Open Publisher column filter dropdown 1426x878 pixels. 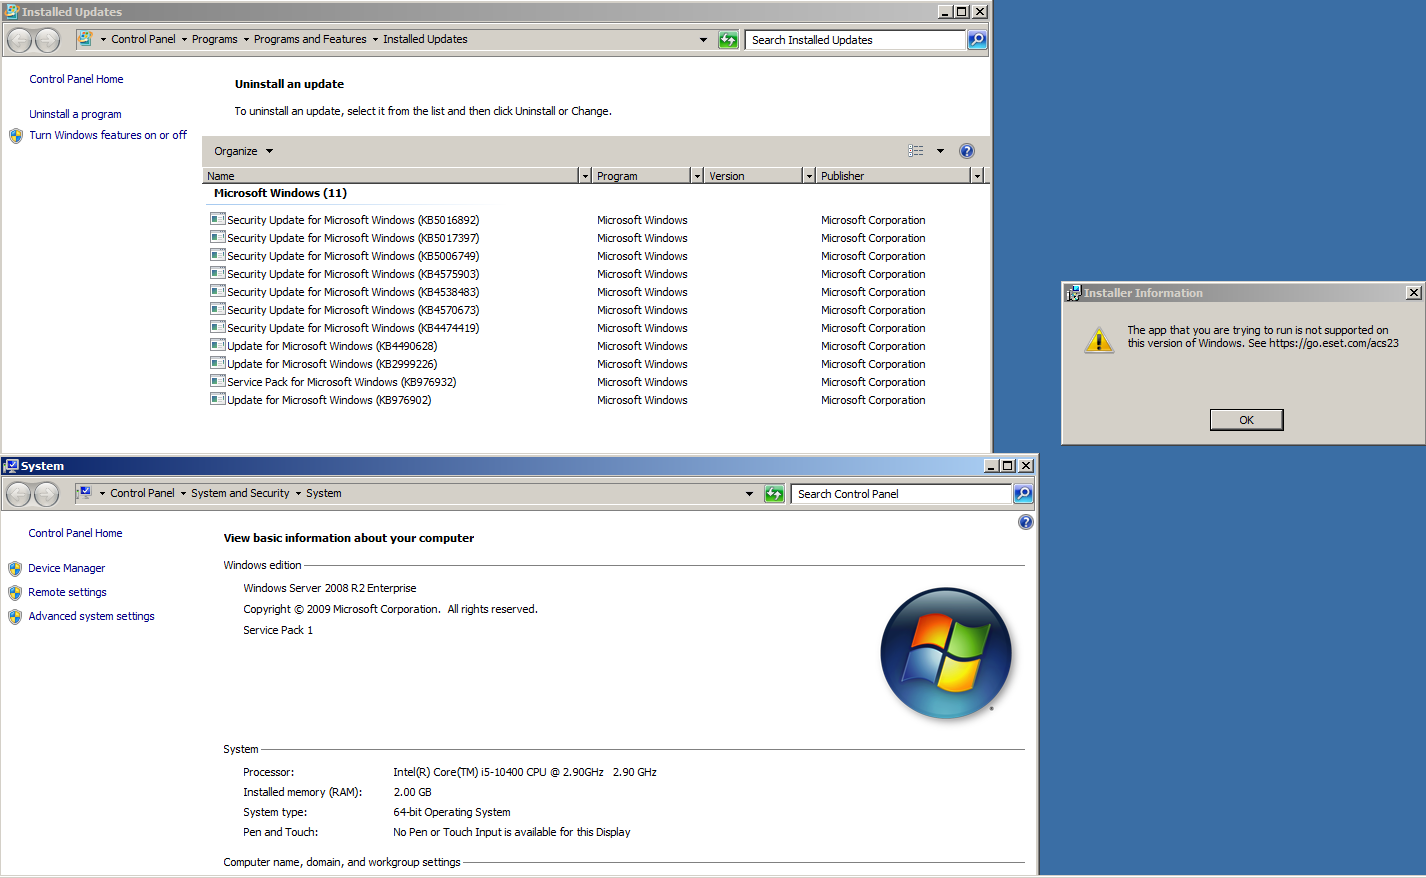click(x=977, y=176)
